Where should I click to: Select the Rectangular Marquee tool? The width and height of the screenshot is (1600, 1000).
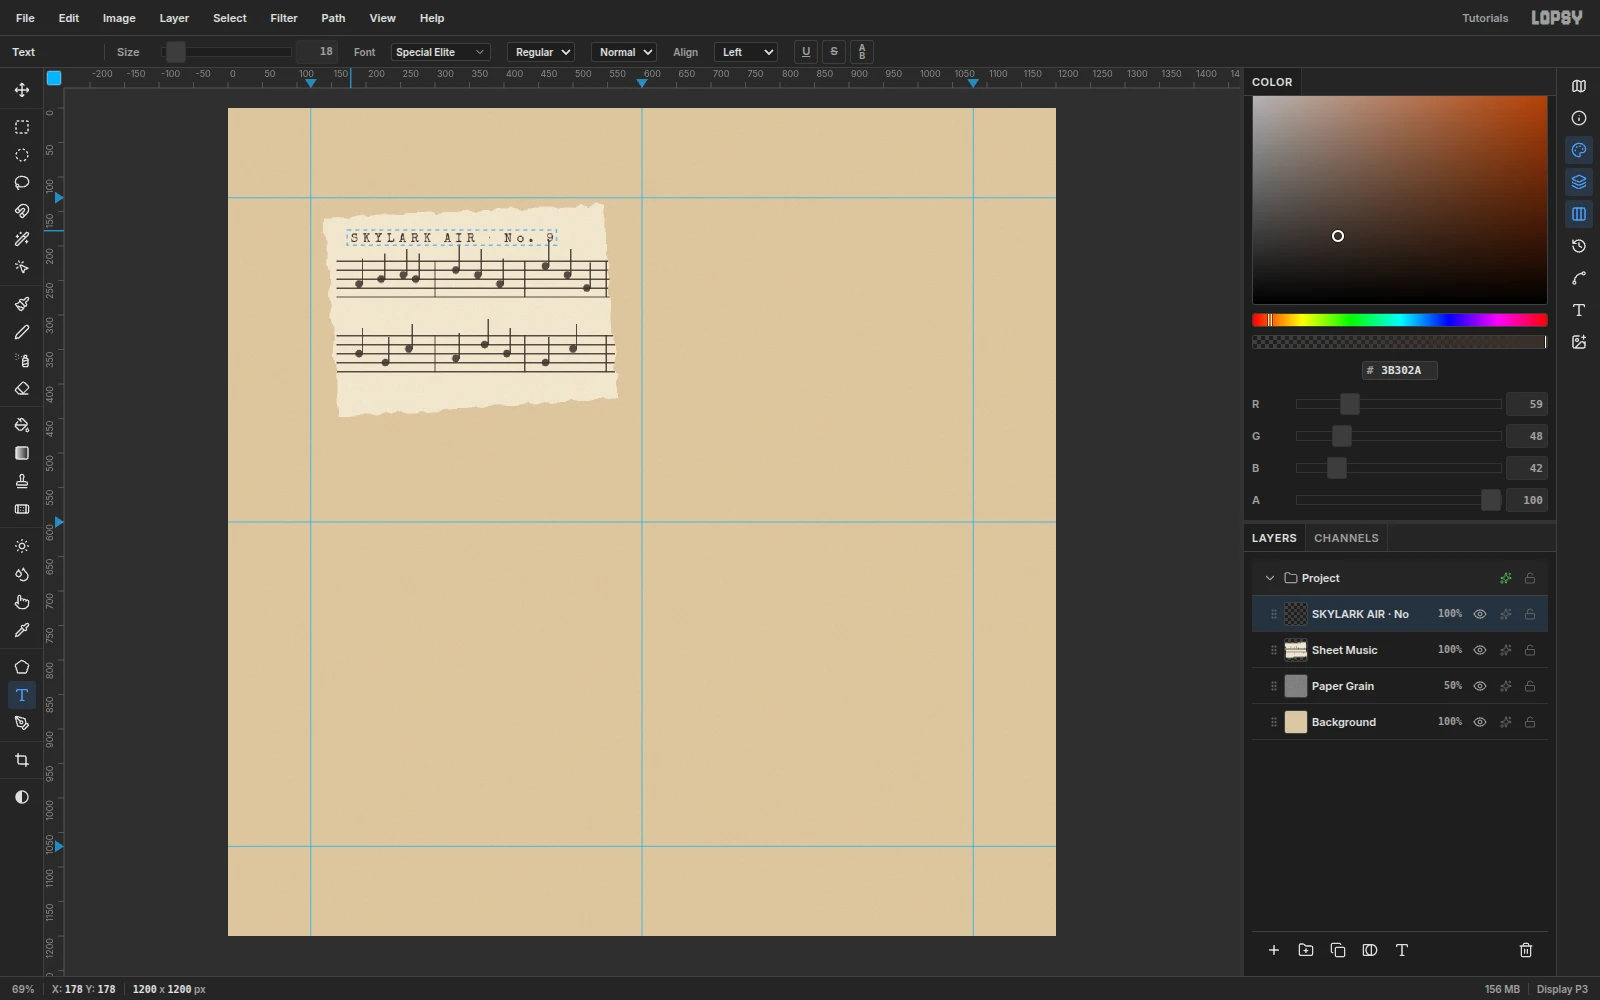click(22, 127)
